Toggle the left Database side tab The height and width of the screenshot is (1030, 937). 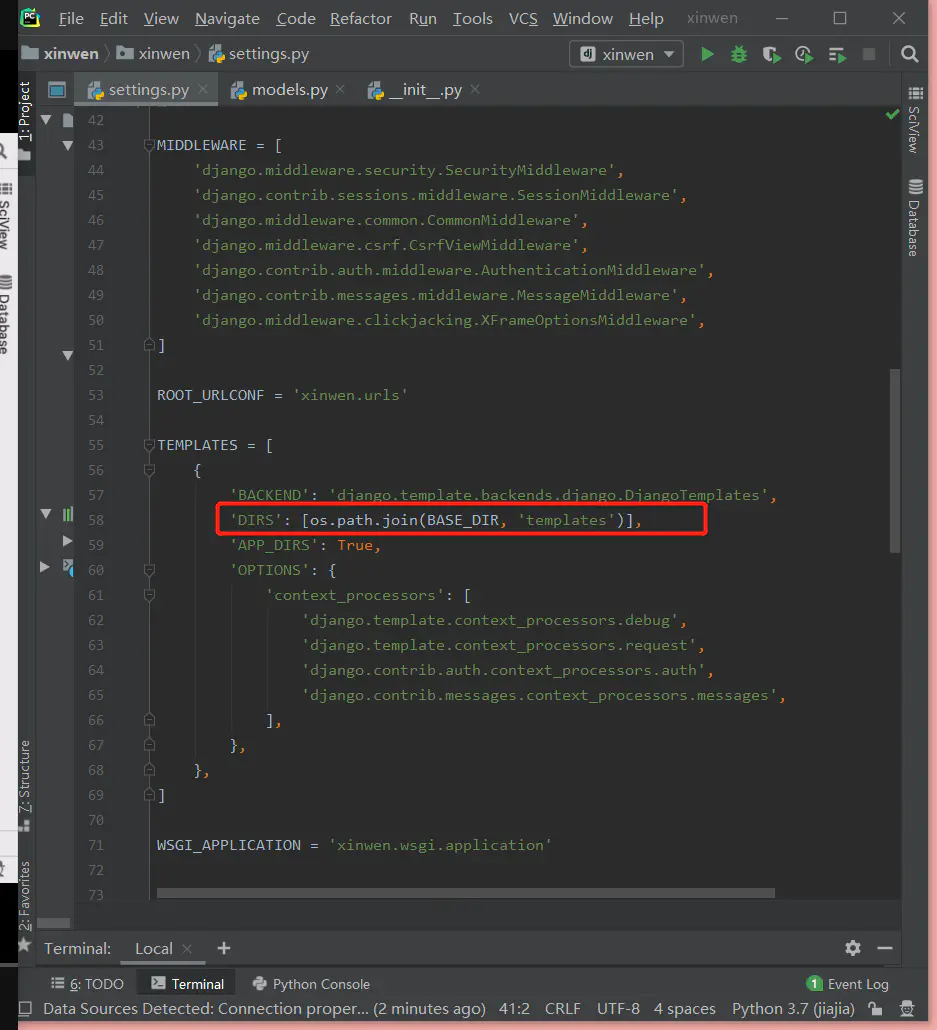(x=7, y=315)
